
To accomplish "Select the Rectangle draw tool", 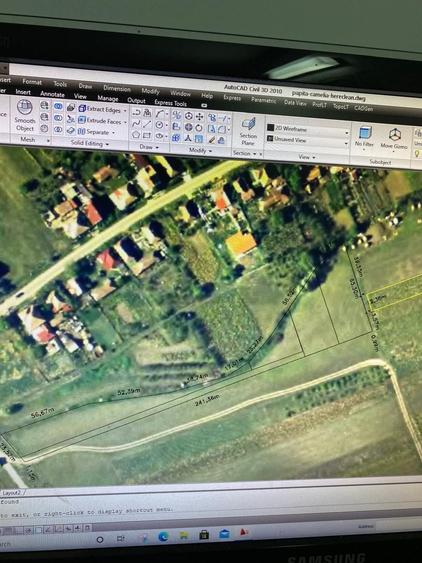I will coord(147,135).
